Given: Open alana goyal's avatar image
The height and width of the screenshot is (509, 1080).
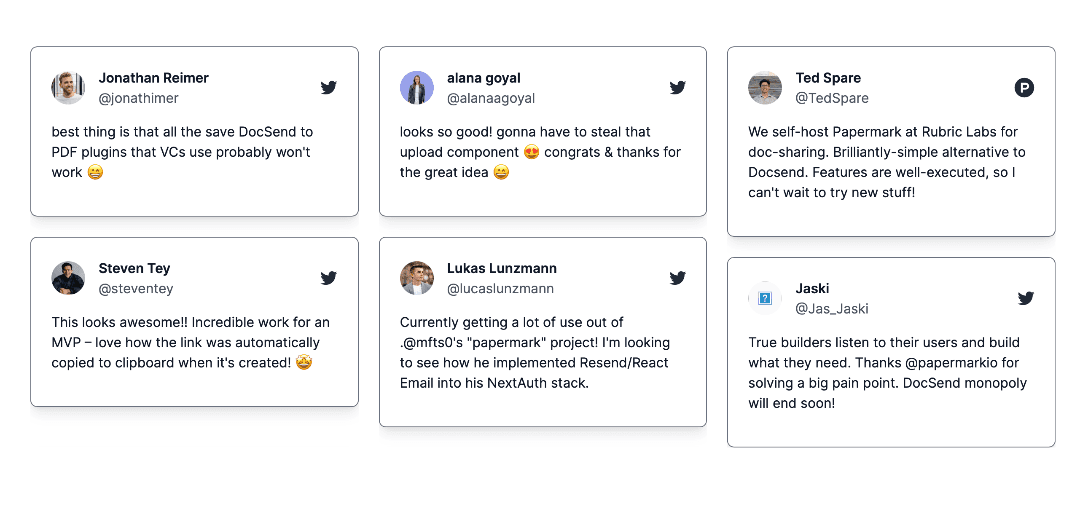Looking at the screenshot, I should point(417,88).
